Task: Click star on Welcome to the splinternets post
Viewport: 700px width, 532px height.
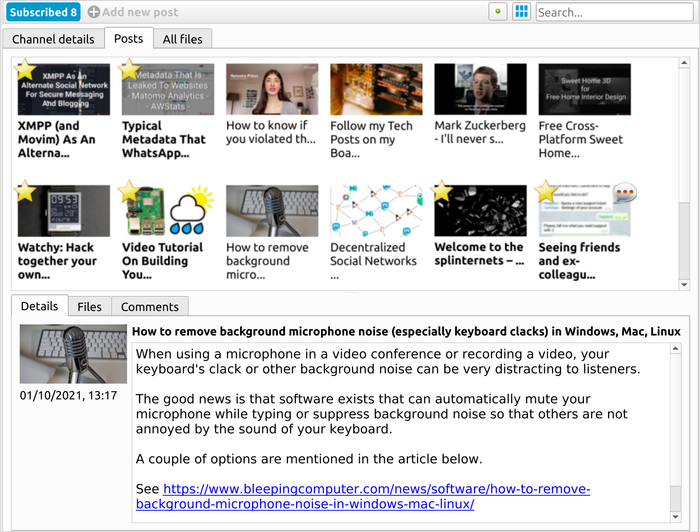Action: [442, 191]
